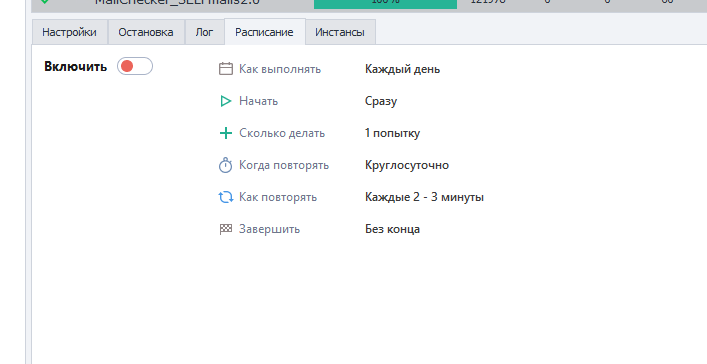Image resolution: width=707 pixels, height=364 pixels.
Task: Open the Настройки tab
Action: click(x=69, y=32)
